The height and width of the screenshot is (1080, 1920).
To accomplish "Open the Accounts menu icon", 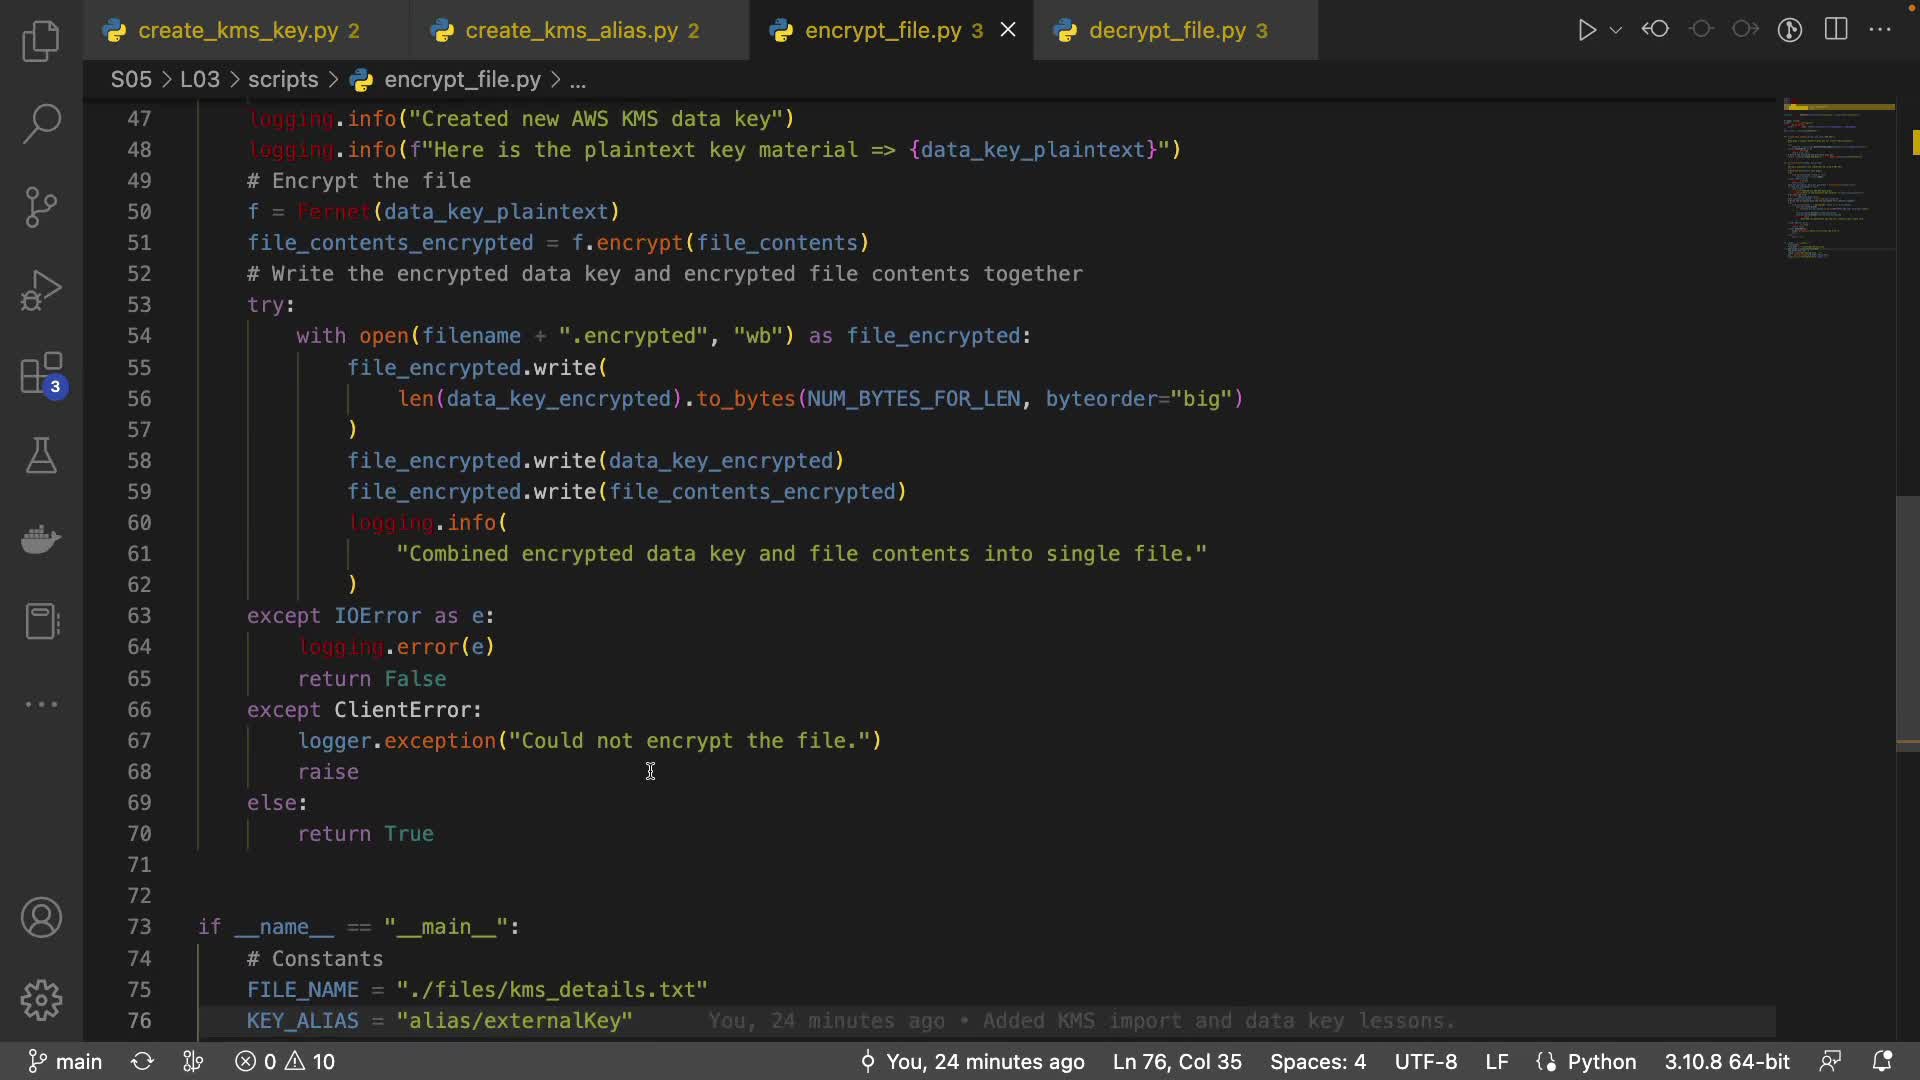I will point(41,918).
